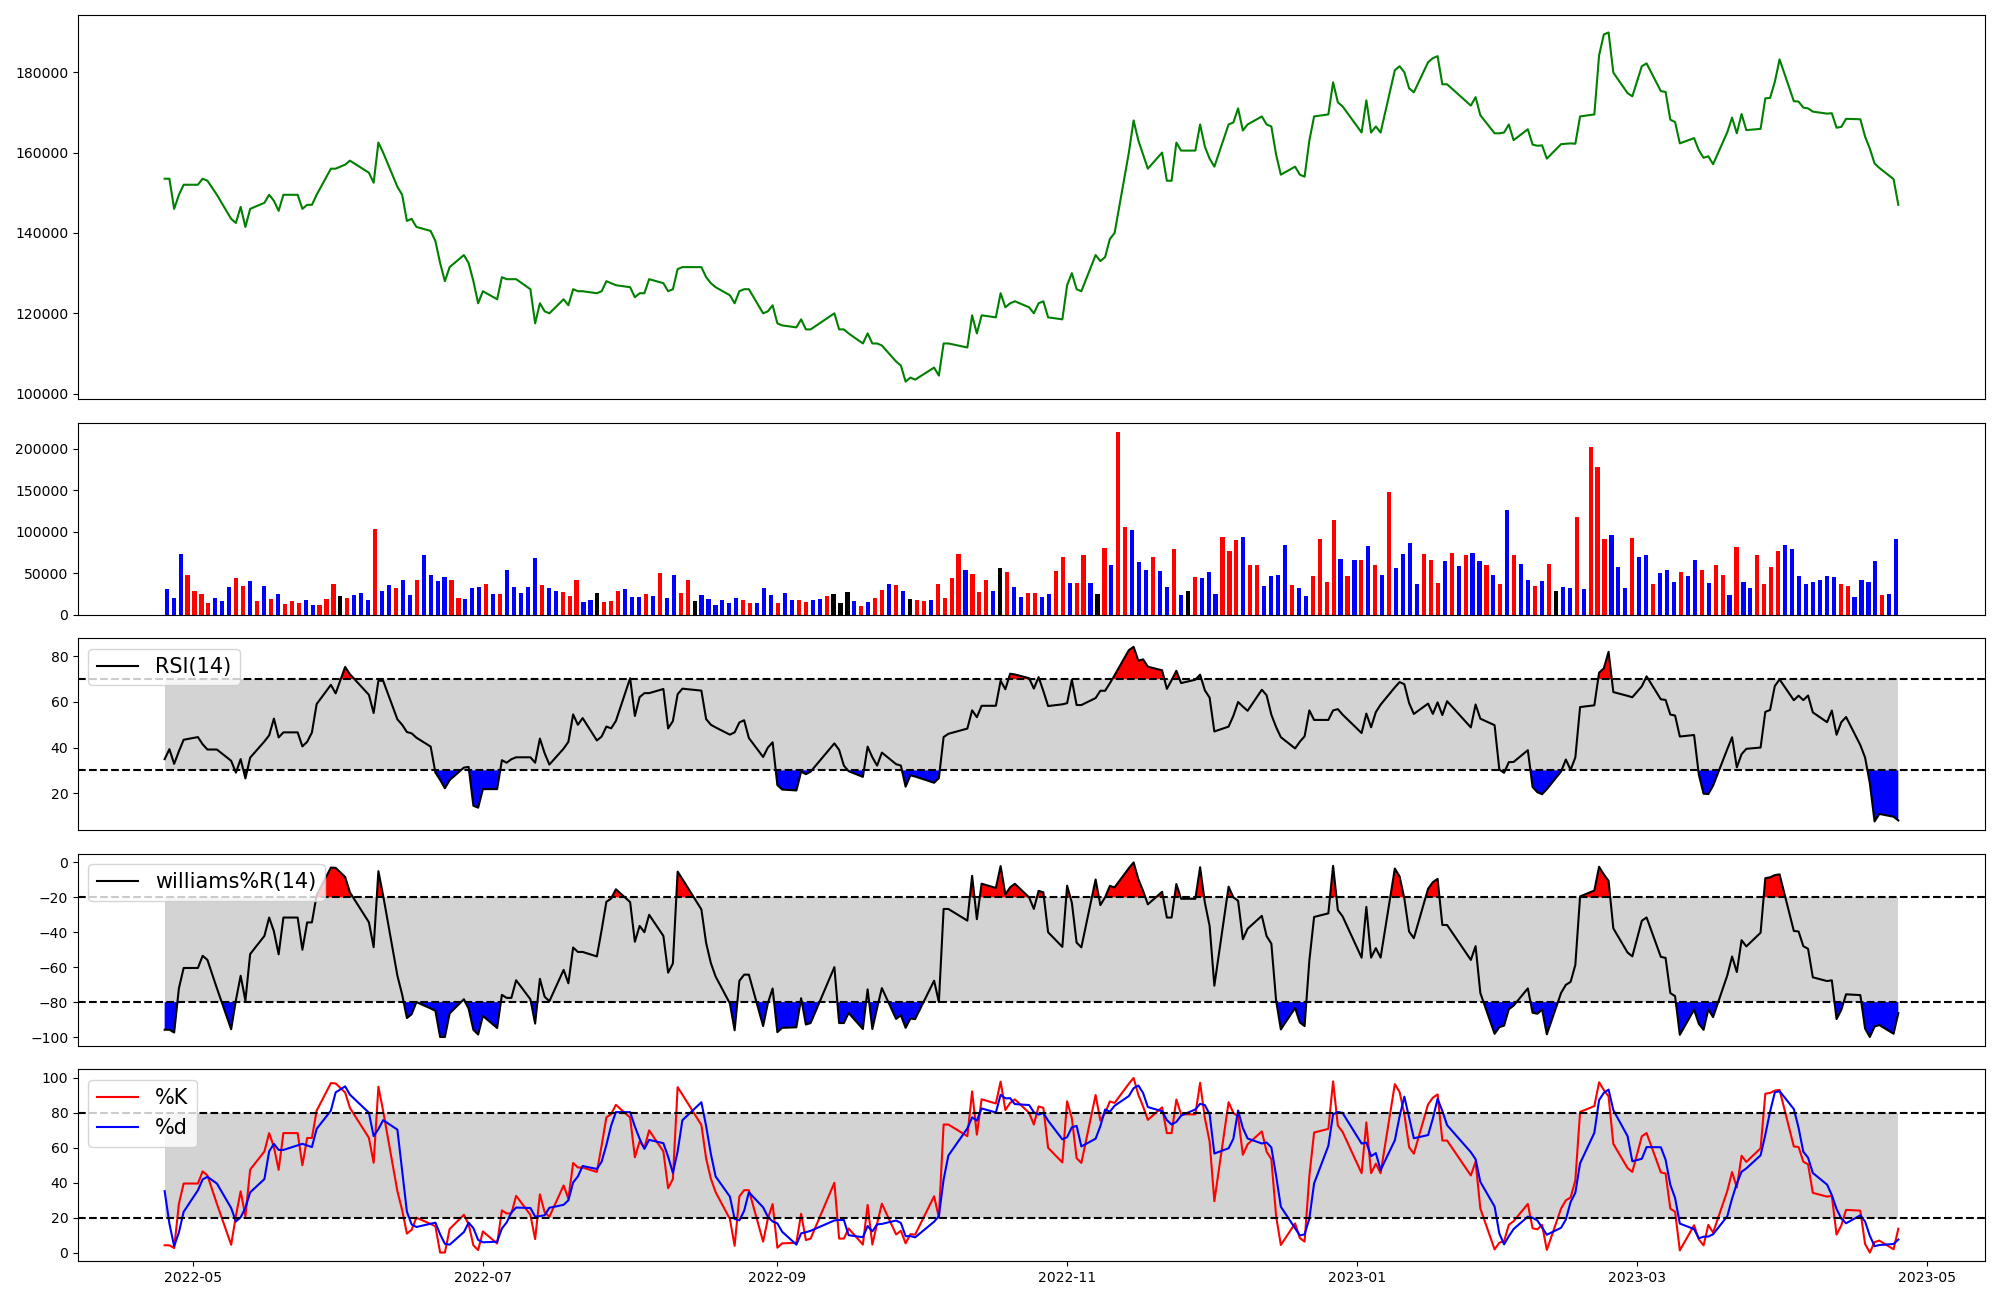Click the williams%R(14) legend entry
Viewport: 2000px width, 1300px height.
point(235,881)
